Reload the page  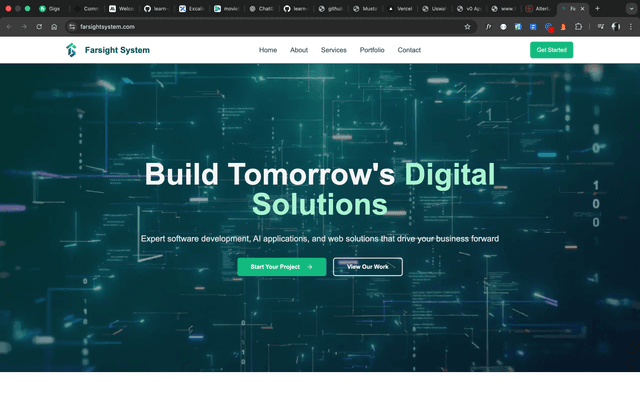point(39,27)
